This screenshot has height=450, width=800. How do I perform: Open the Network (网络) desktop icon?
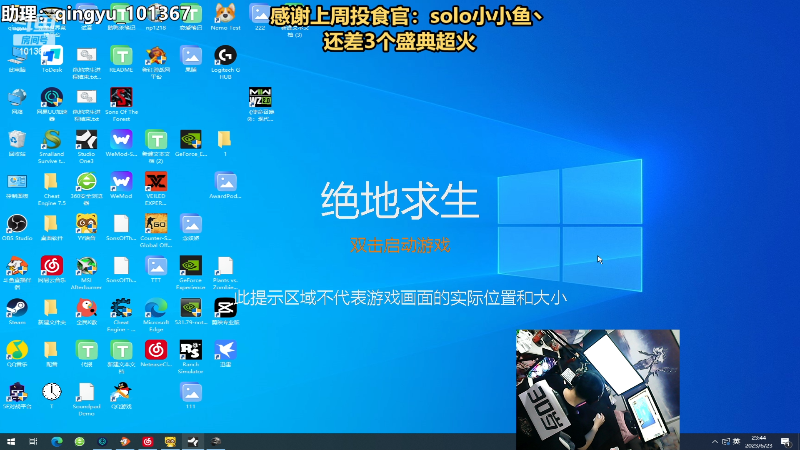click(x=17, y=101)
